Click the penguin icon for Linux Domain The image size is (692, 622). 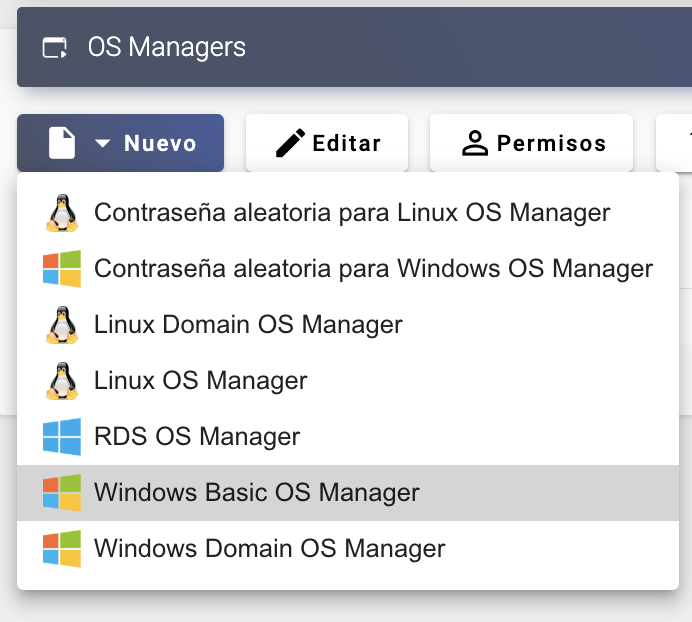pos(62,325)
